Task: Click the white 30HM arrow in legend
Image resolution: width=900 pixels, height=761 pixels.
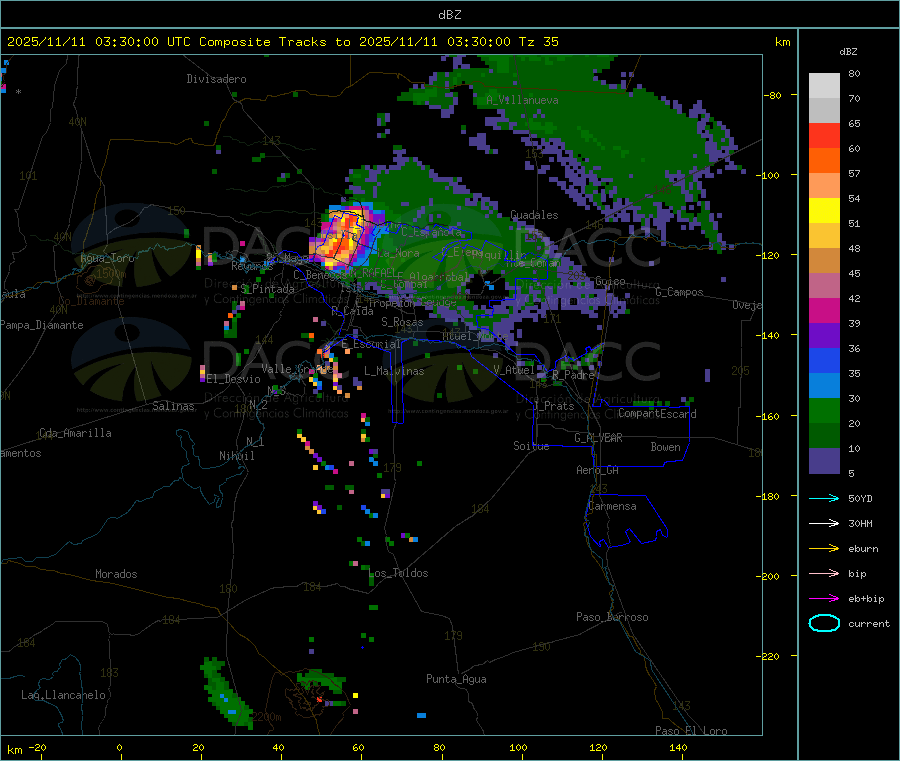Action: (824, 523)
